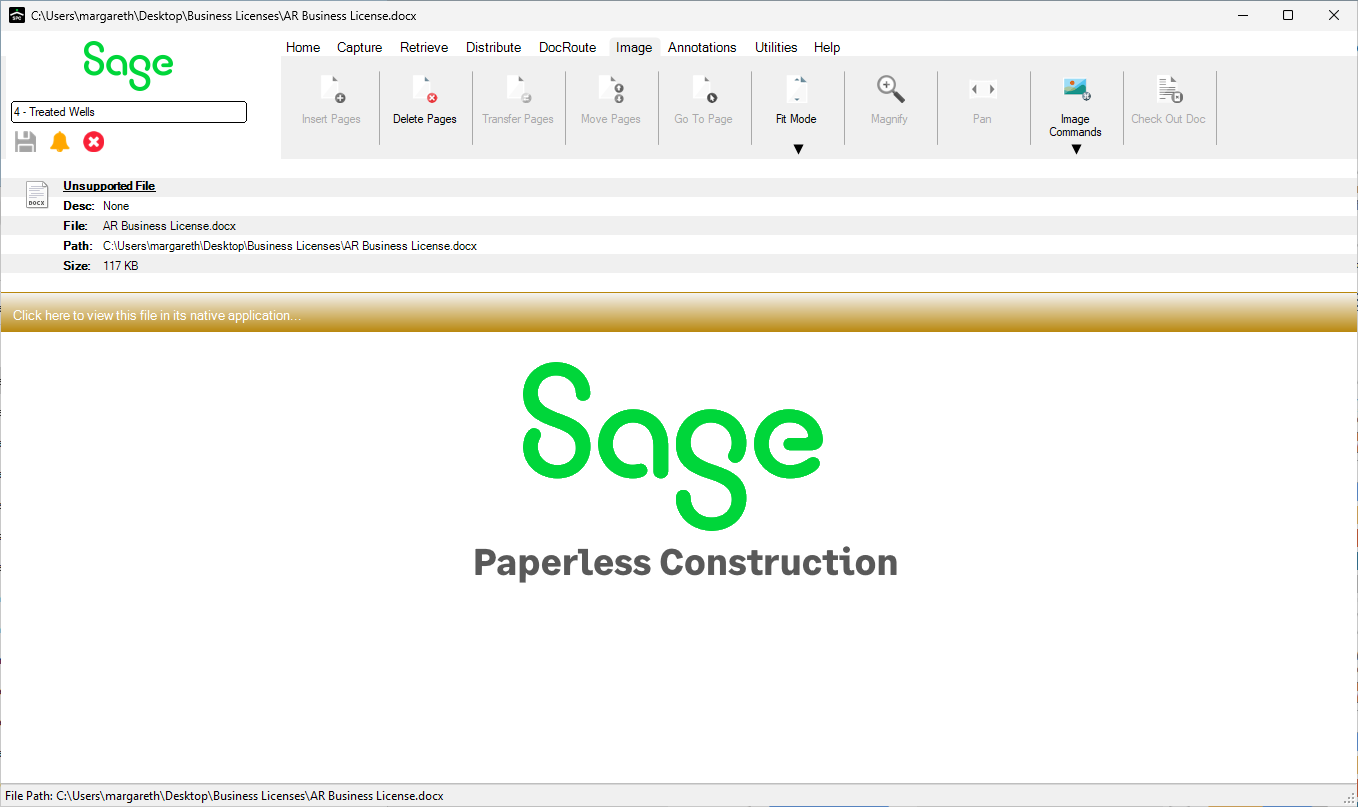This screenshot has width=1358, height=807.
Task: Click the Move Pages toolbar icon
Action: pyautogui.click(x=610, y=90)
